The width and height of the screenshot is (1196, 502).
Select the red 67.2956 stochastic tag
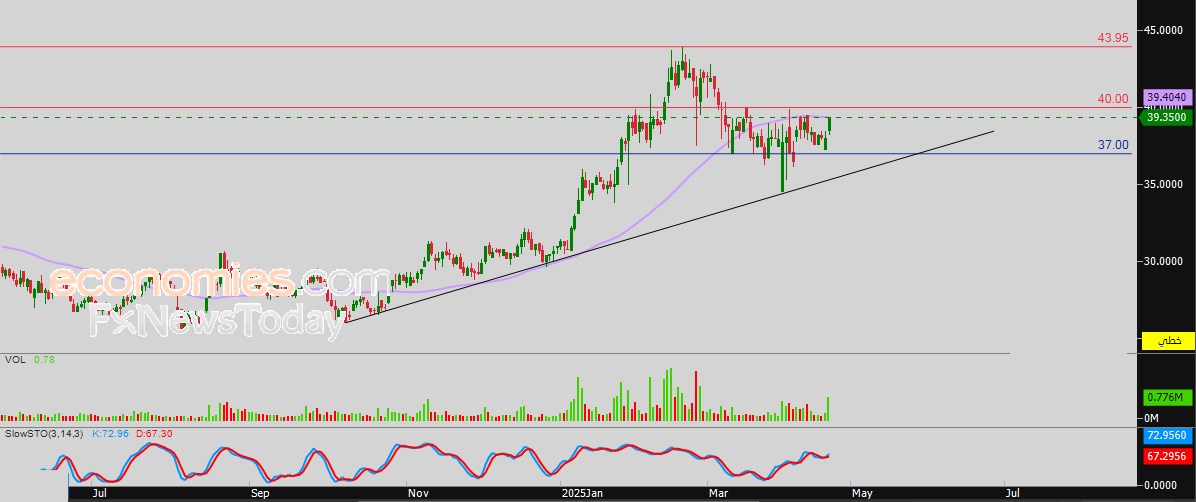(1166, 455)
